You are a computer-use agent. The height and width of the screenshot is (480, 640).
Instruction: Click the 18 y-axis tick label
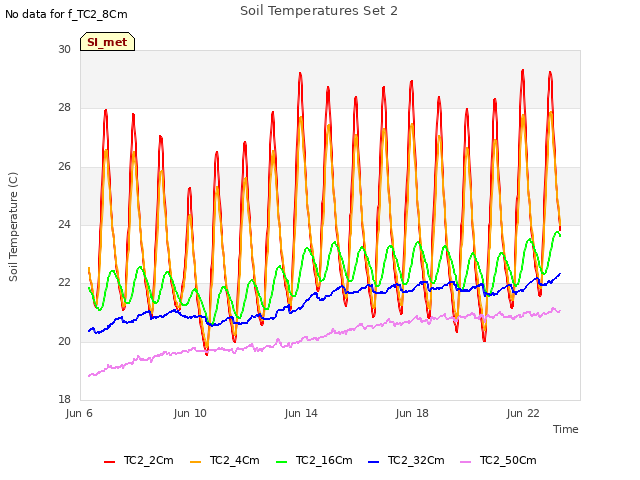64,399
